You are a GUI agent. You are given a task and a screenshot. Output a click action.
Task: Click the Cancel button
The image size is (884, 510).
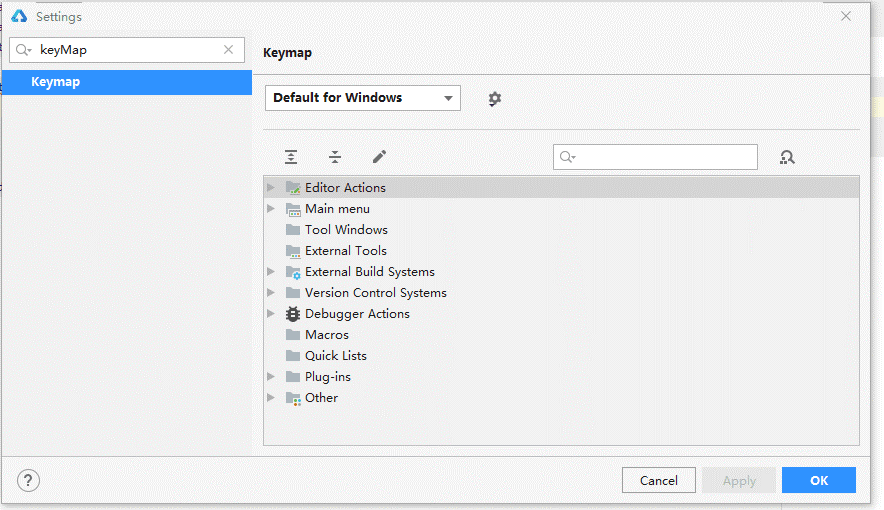658,480
